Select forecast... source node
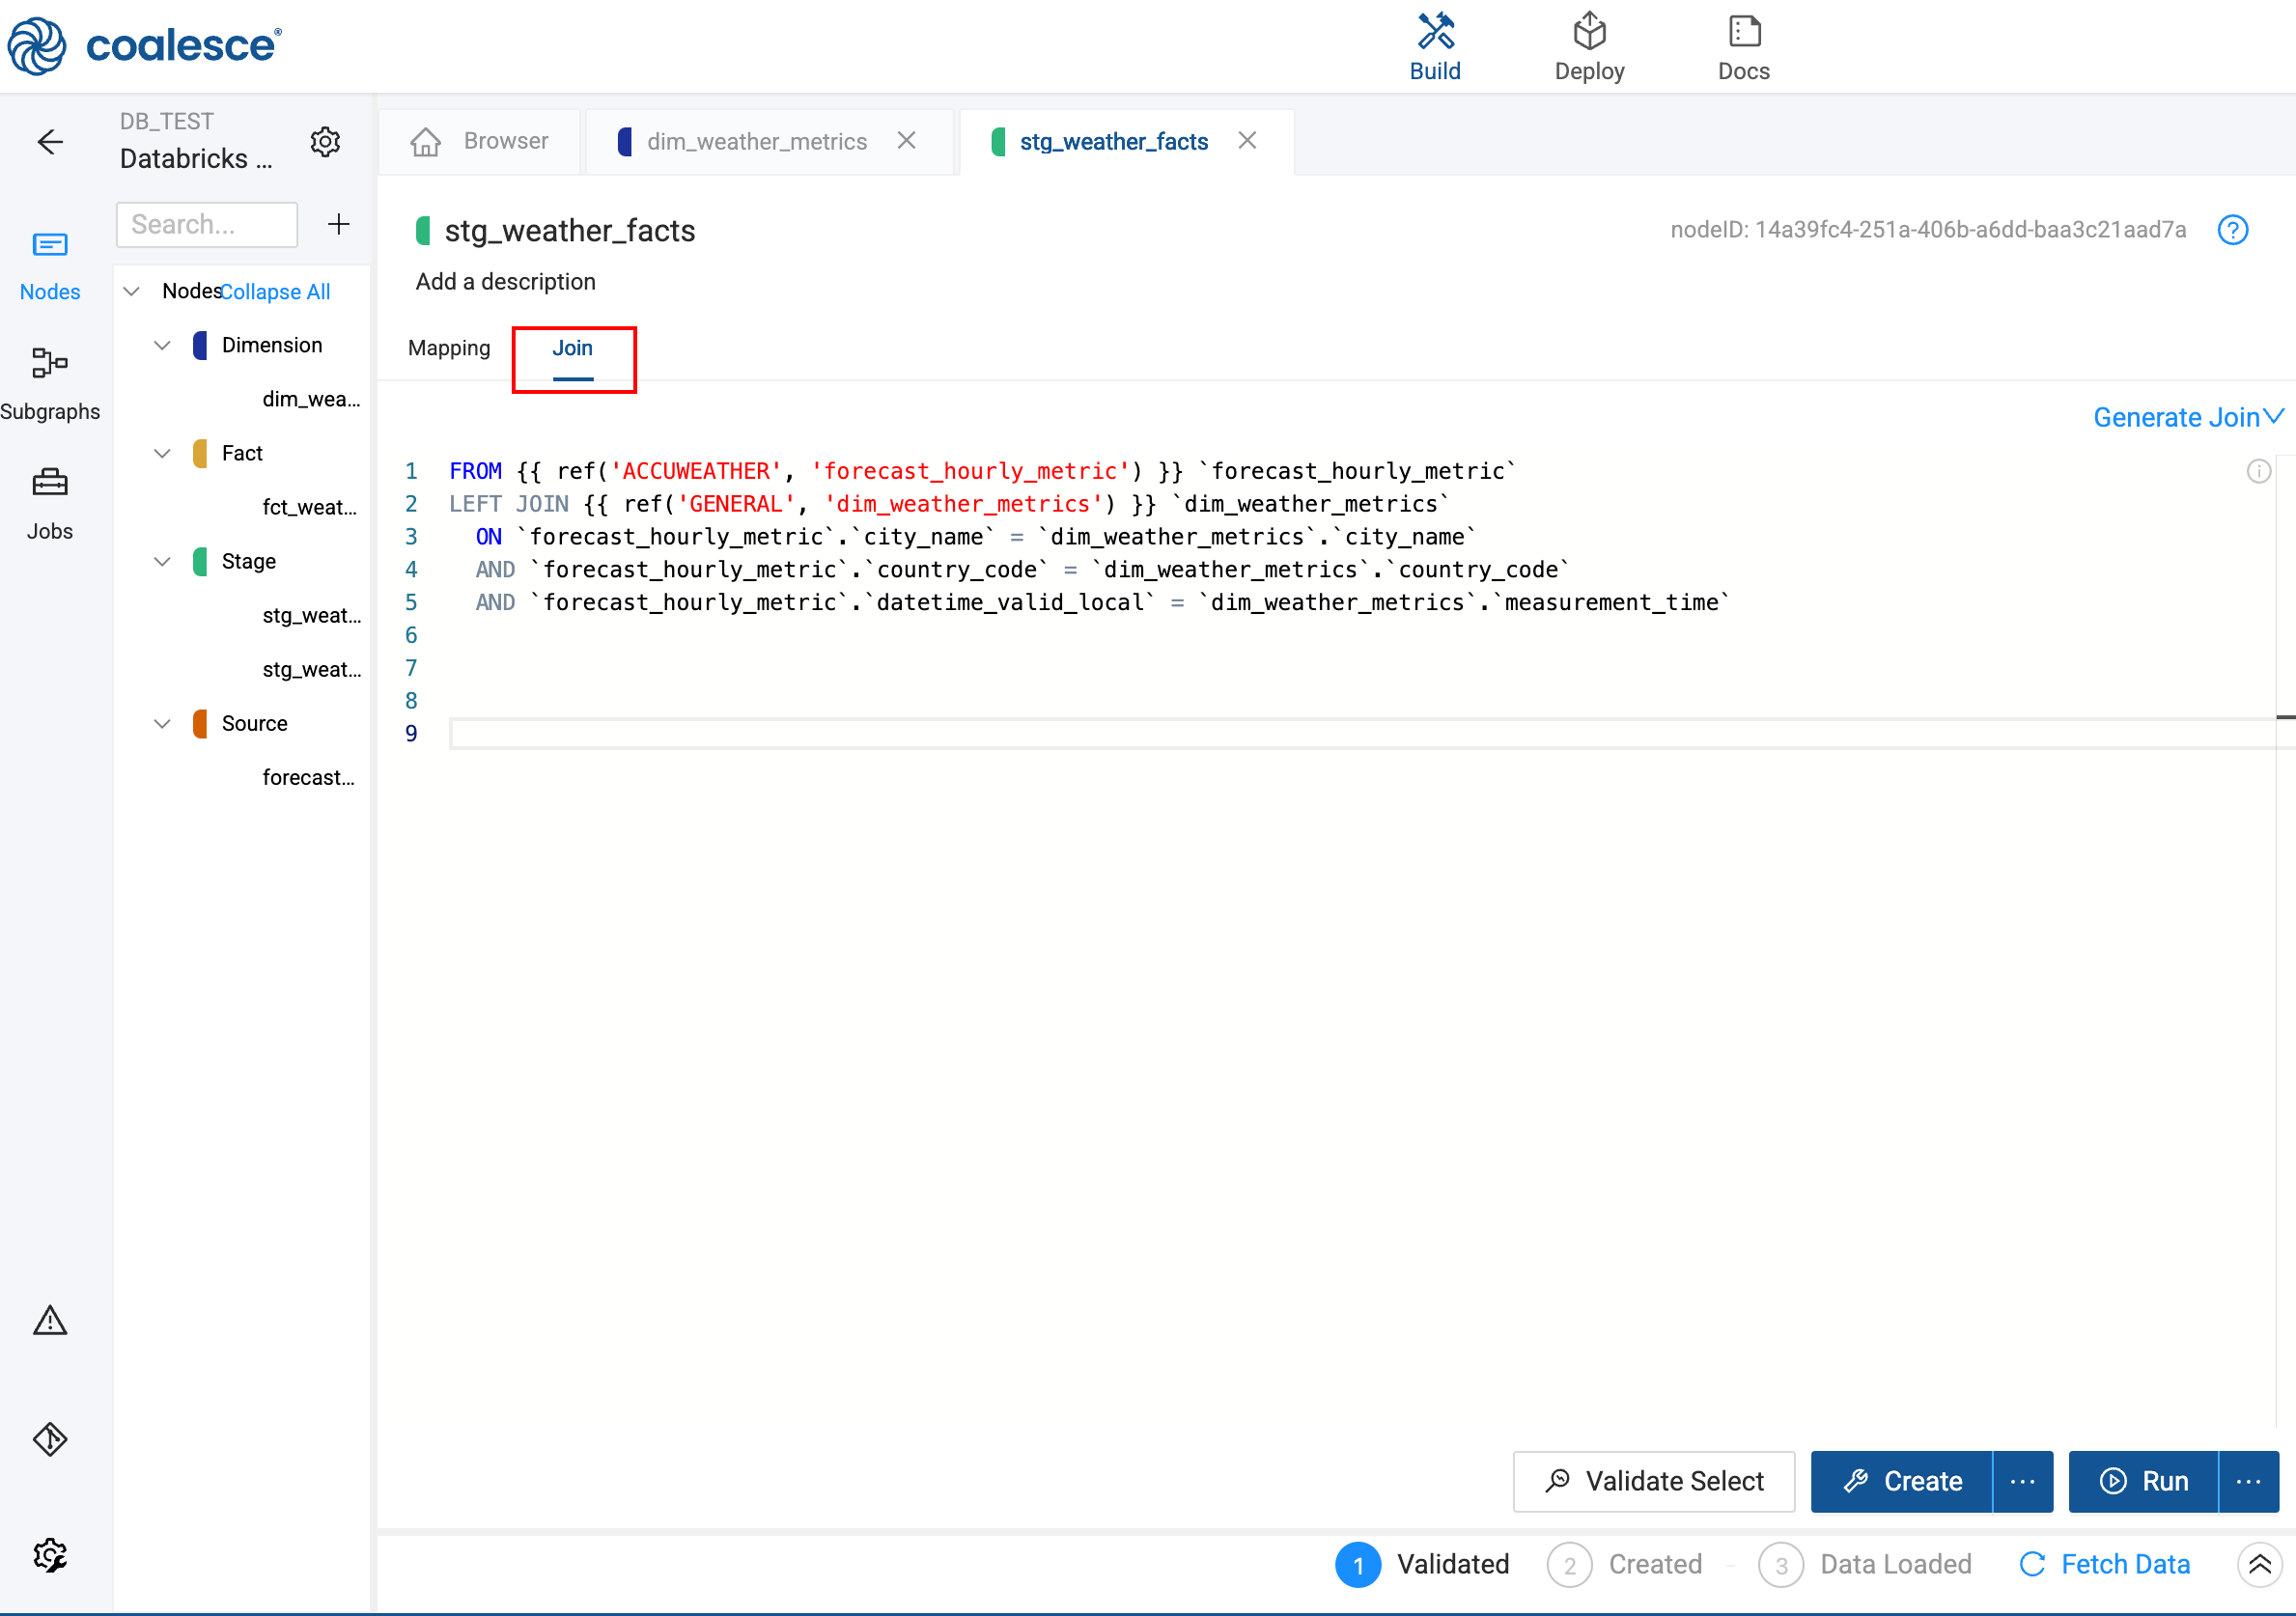2296x1616 pixels. [309, 777]
